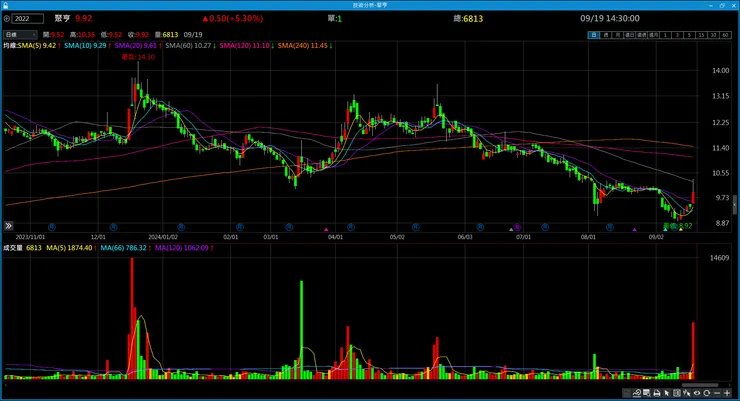Click the MA(5) 1874.40 volume label
The image size is (740, 401).
(69, 248)
